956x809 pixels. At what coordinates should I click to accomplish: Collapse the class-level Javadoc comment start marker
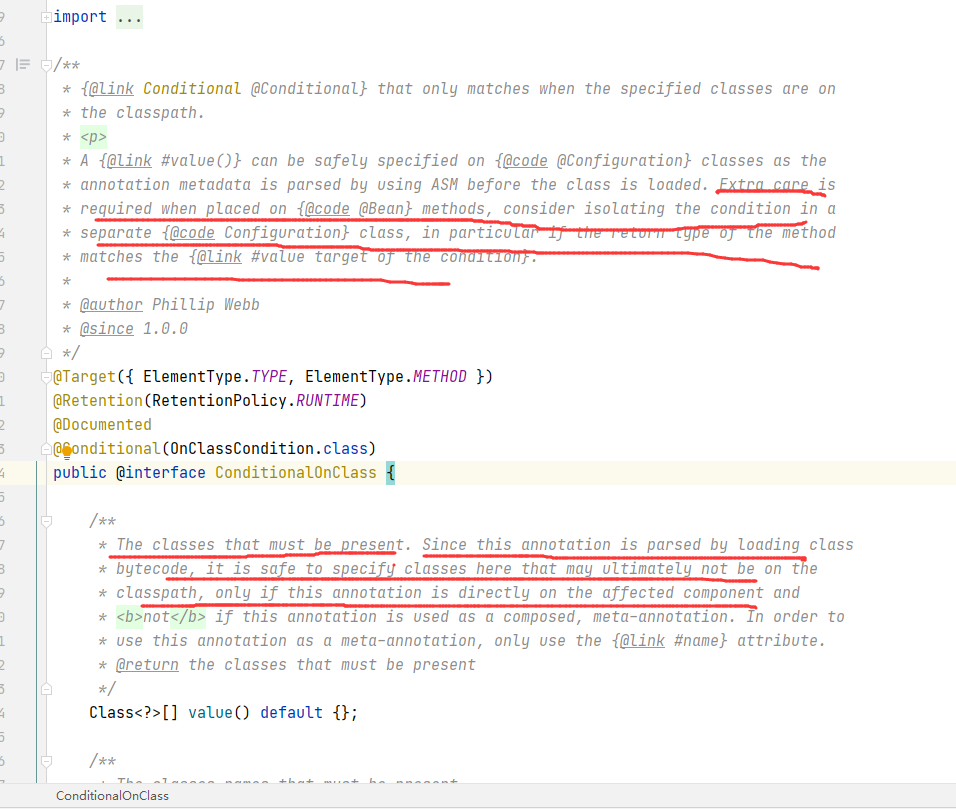(46, 65)
